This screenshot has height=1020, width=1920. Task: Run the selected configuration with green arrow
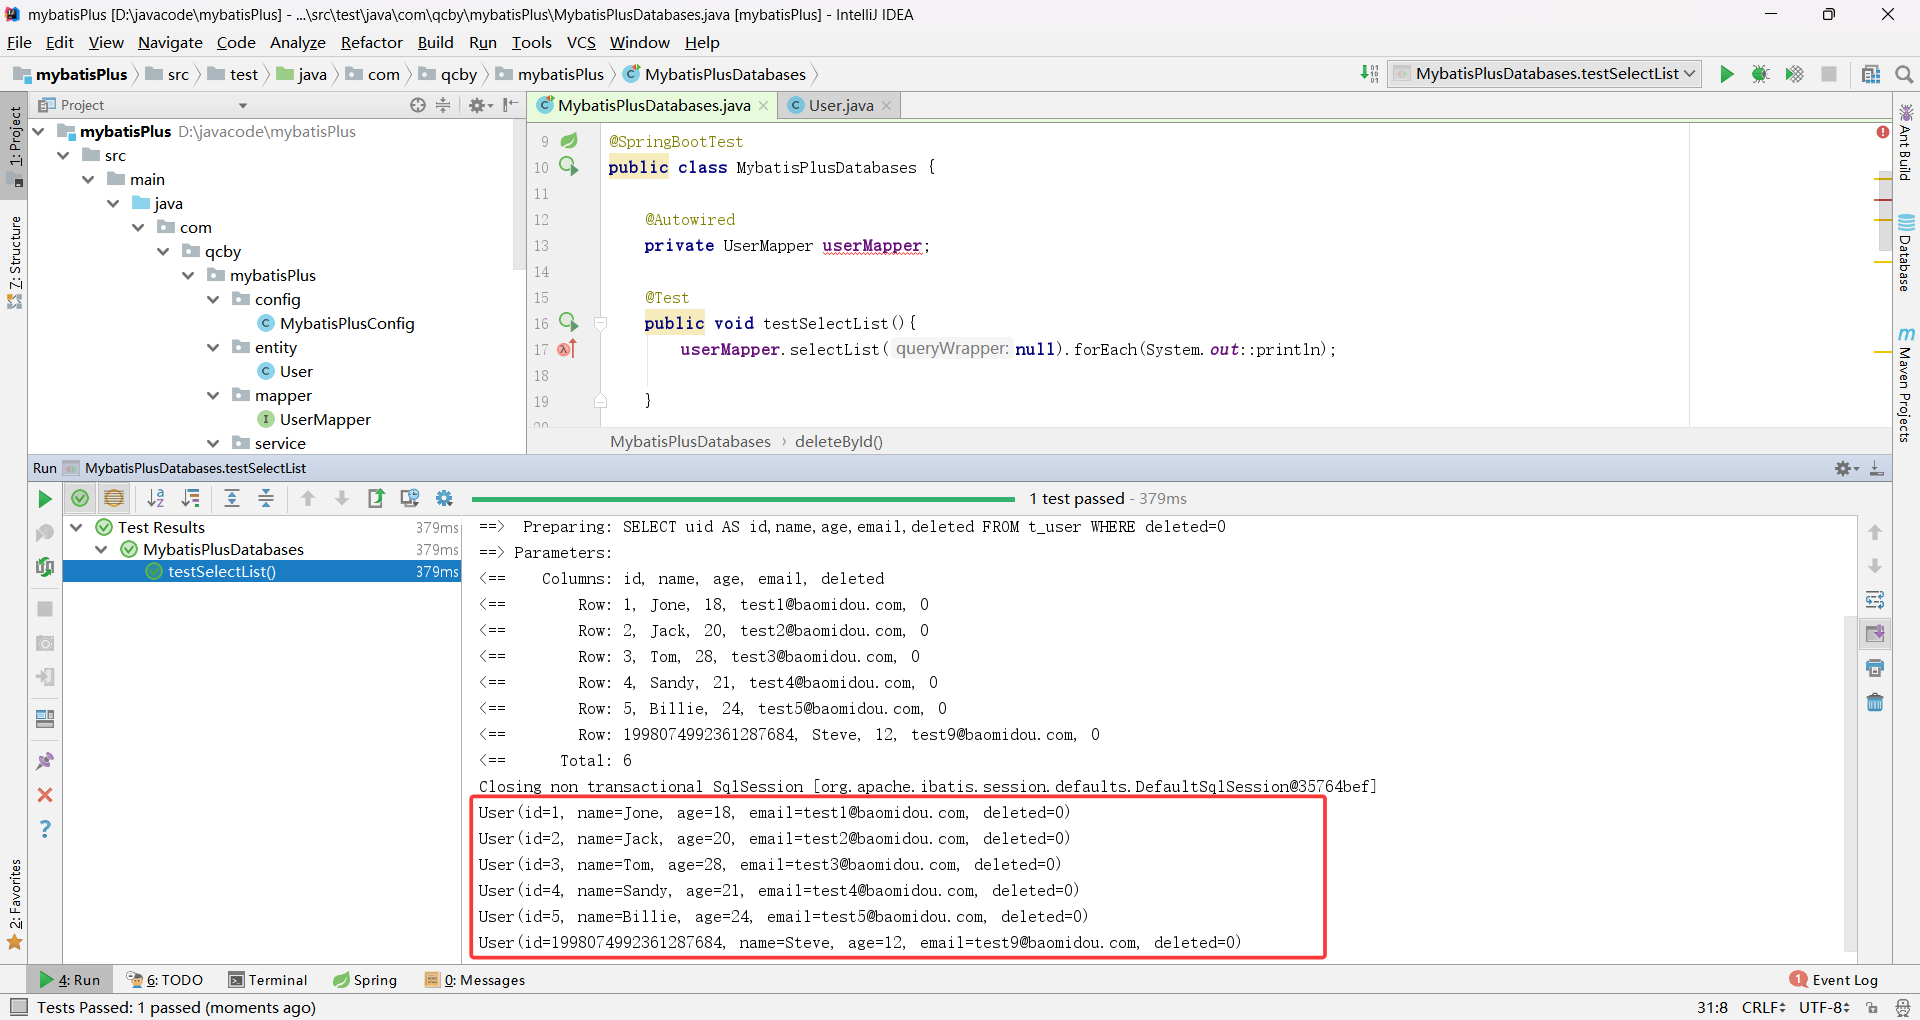coord(1726,74)
